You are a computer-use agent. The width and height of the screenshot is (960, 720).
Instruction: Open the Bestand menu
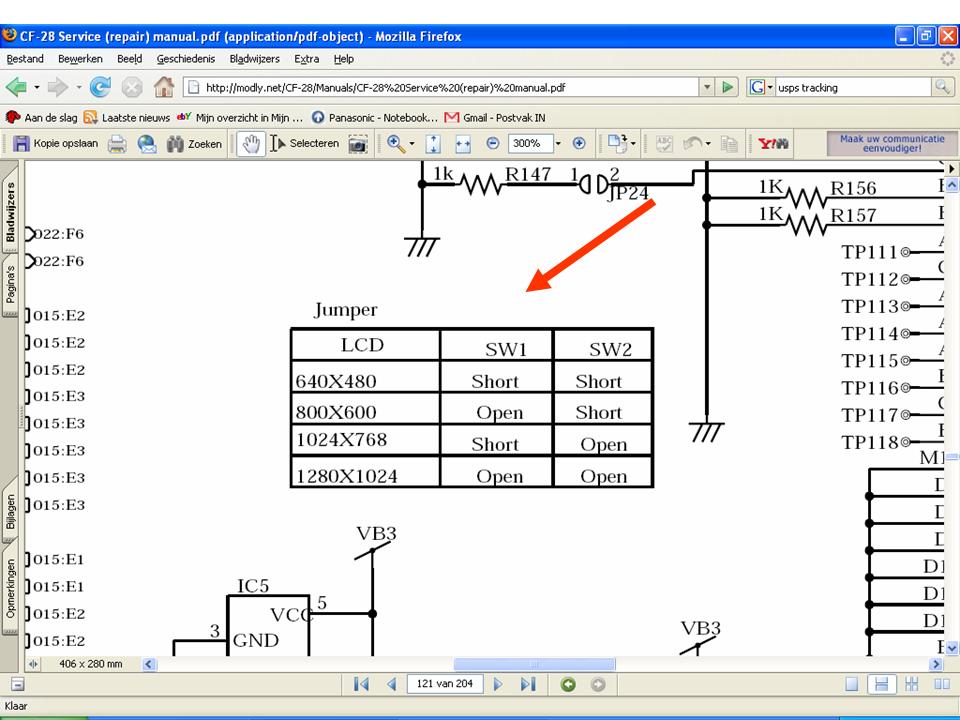(25, 59)
